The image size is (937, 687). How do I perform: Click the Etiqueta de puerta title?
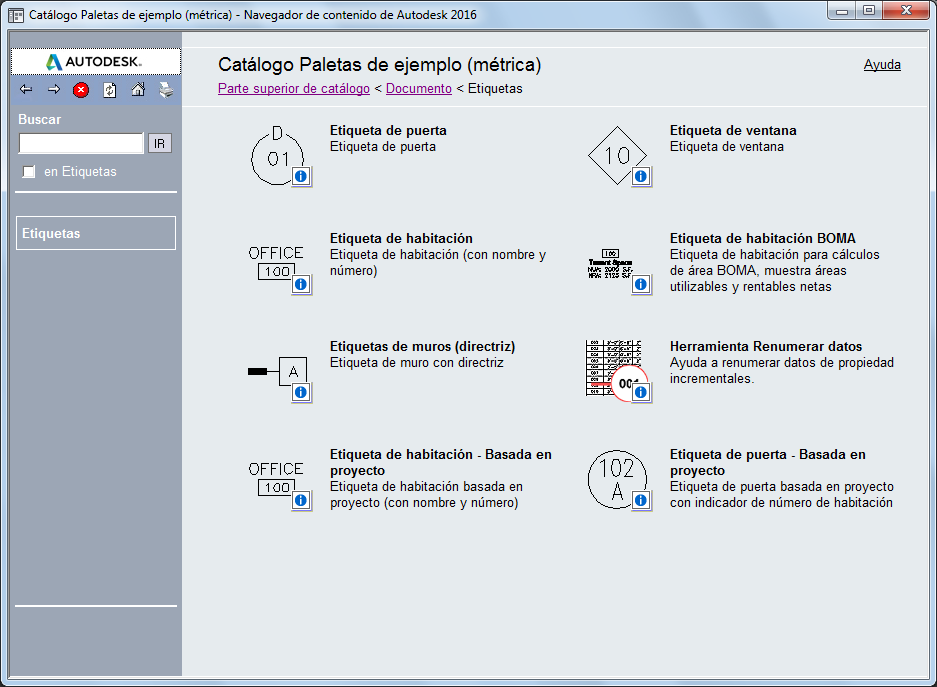[x=388, y=130]
